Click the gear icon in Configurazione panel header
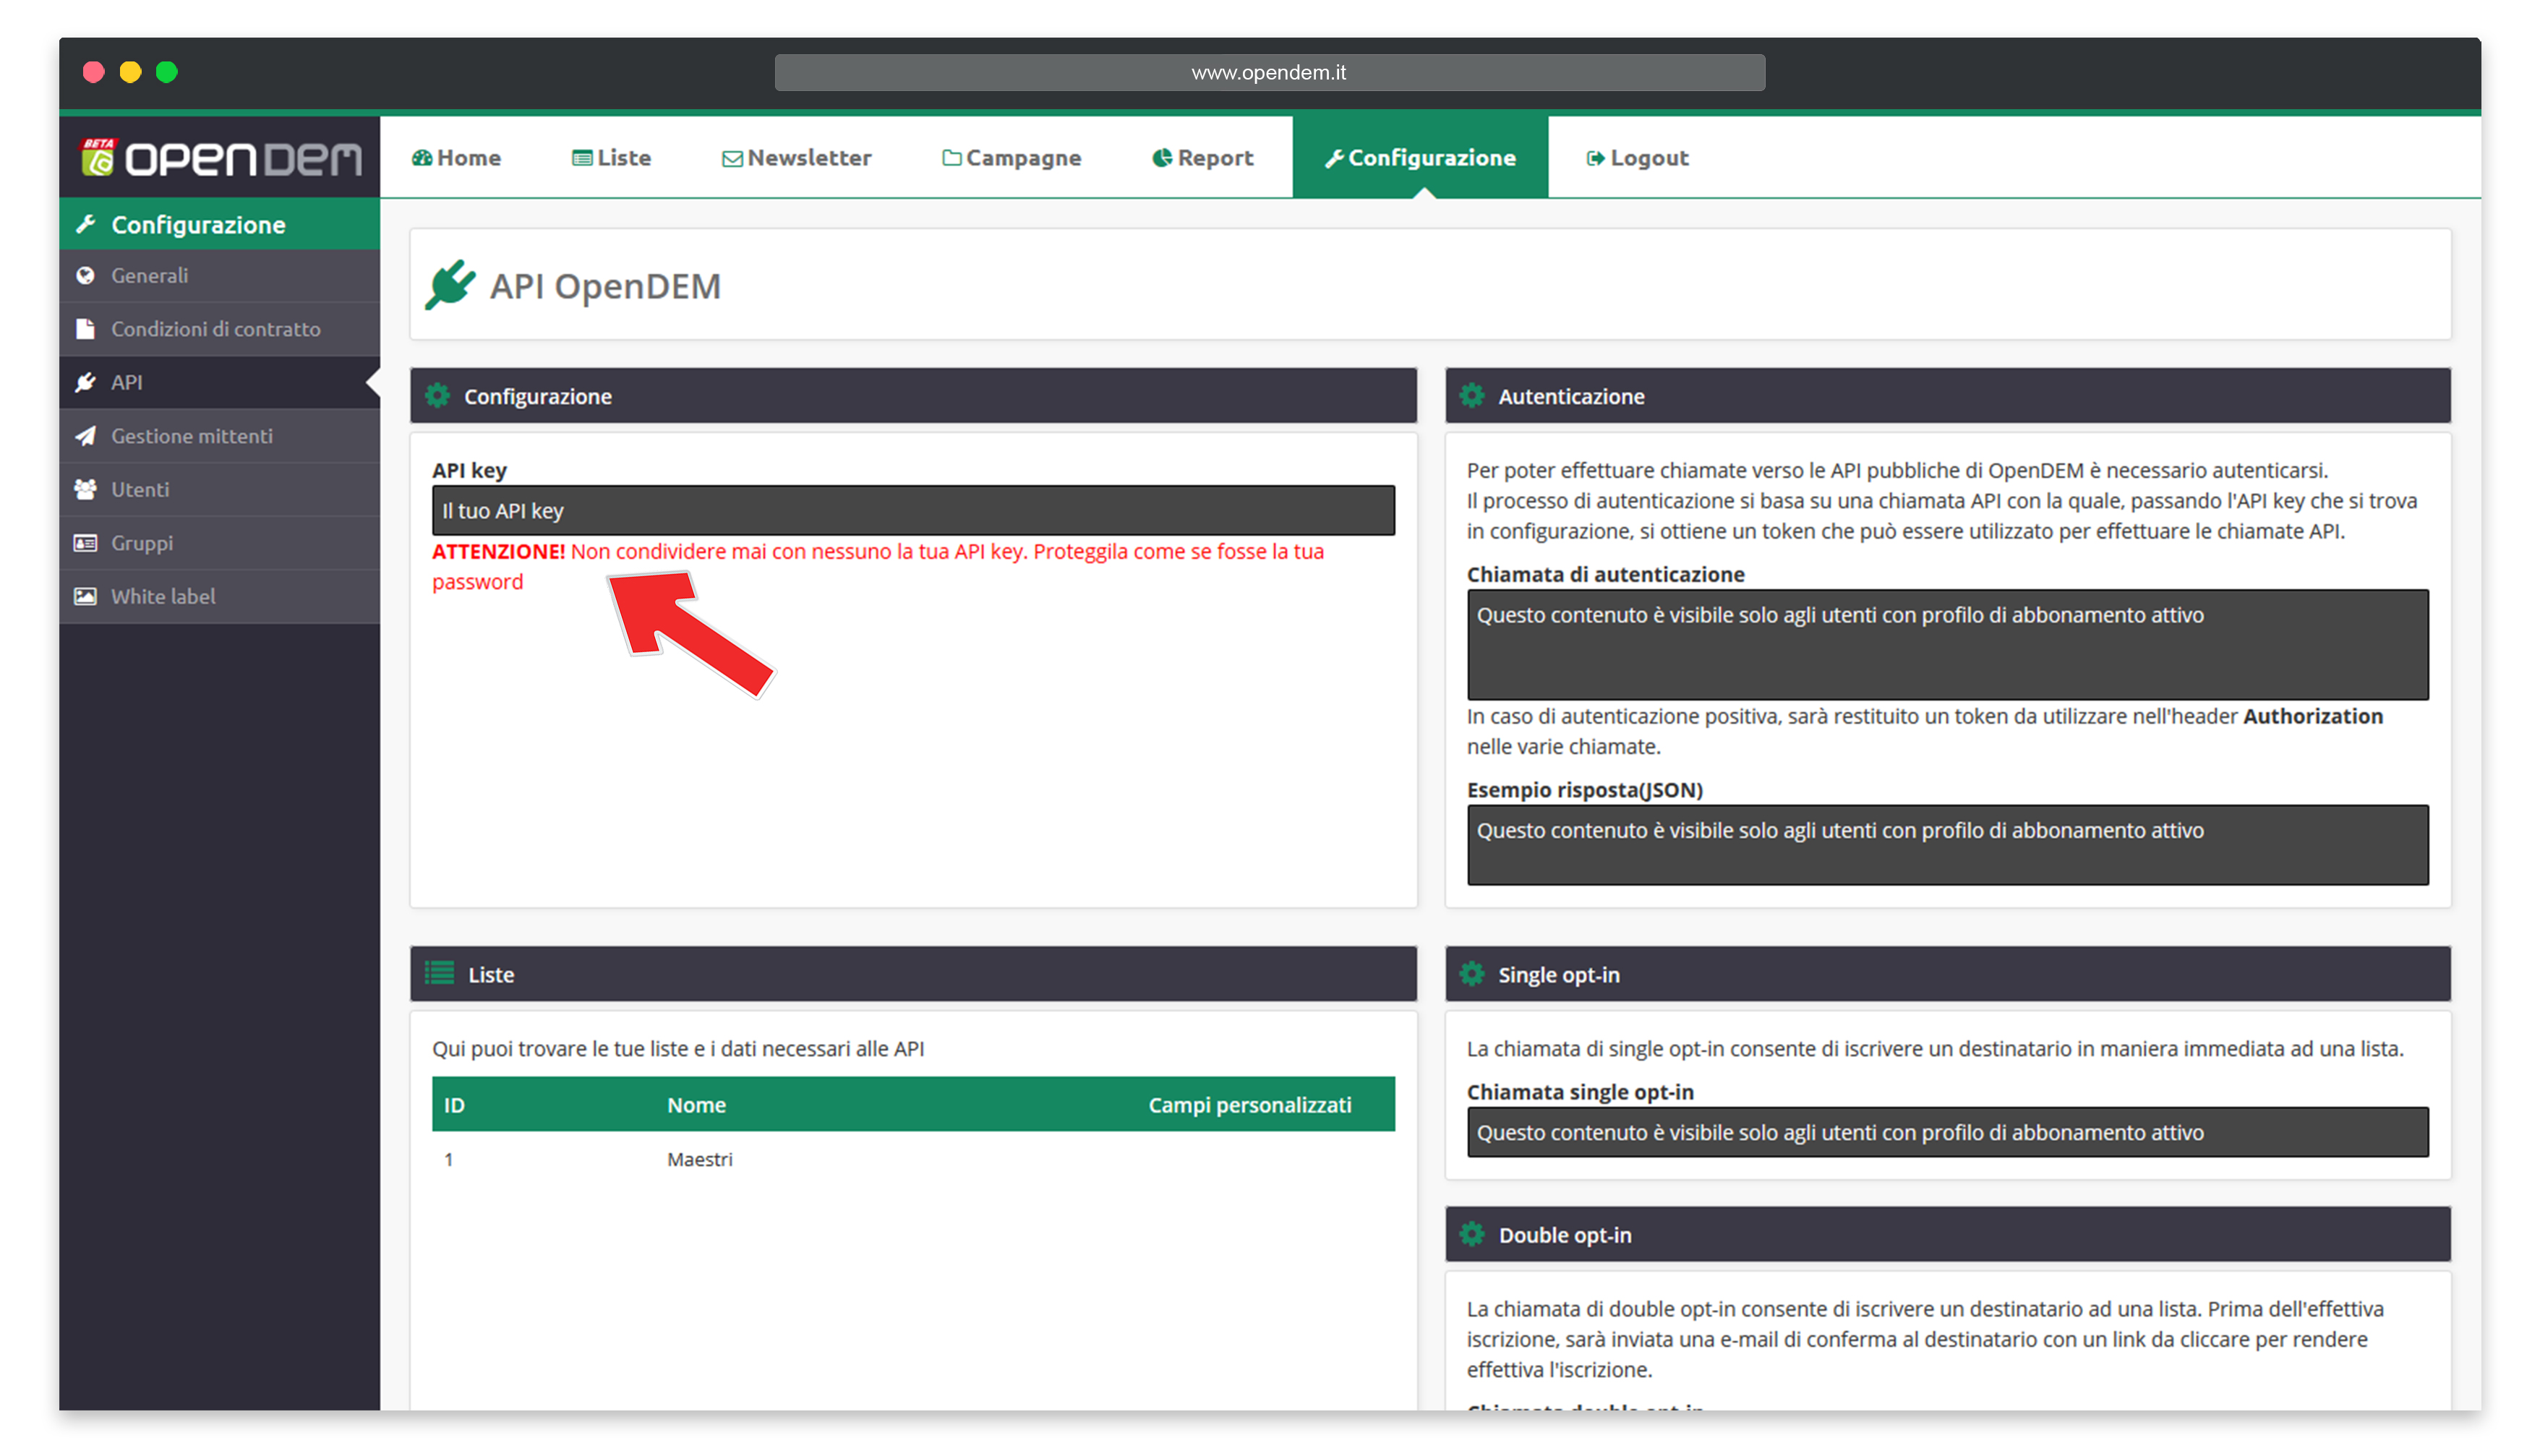 [437, 396]
